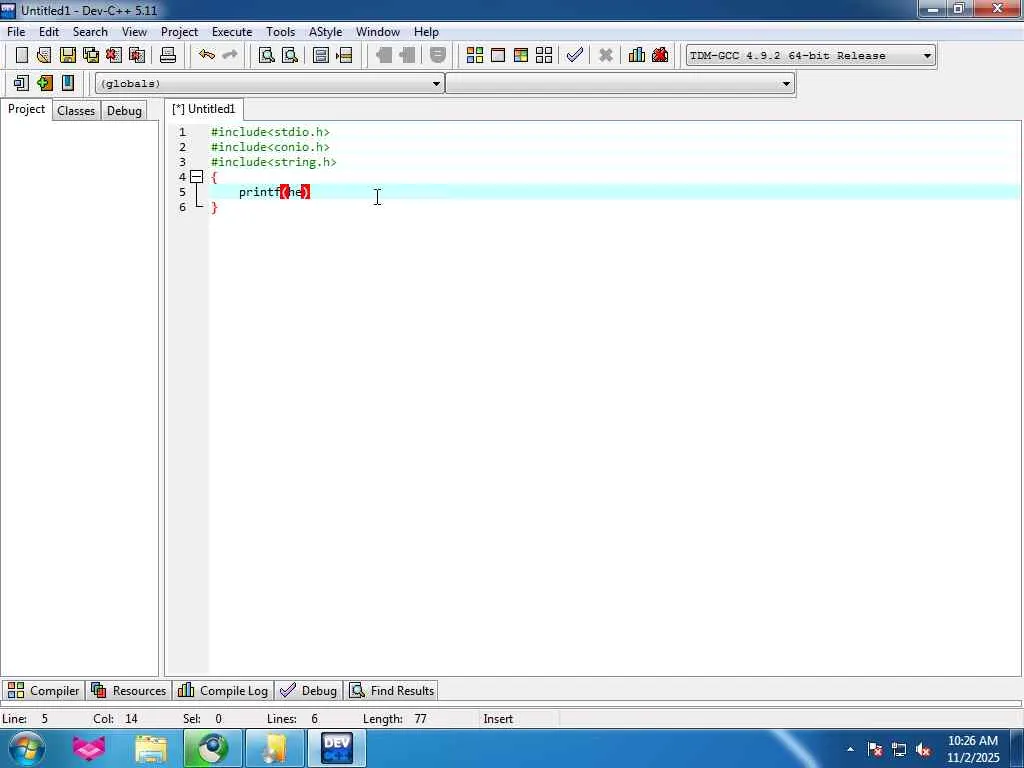
Task: Open the bottom Debug panel tab
Action: click(x=308, y=690)
